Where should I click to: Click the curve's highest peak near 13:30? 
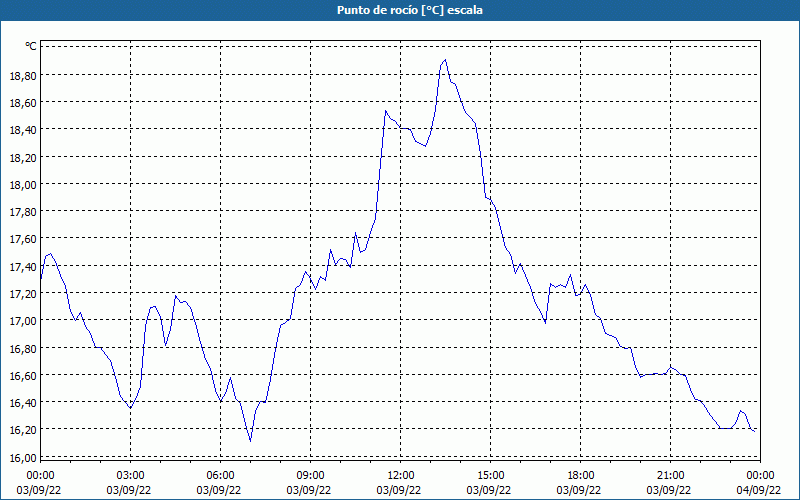tap(445, 60)
